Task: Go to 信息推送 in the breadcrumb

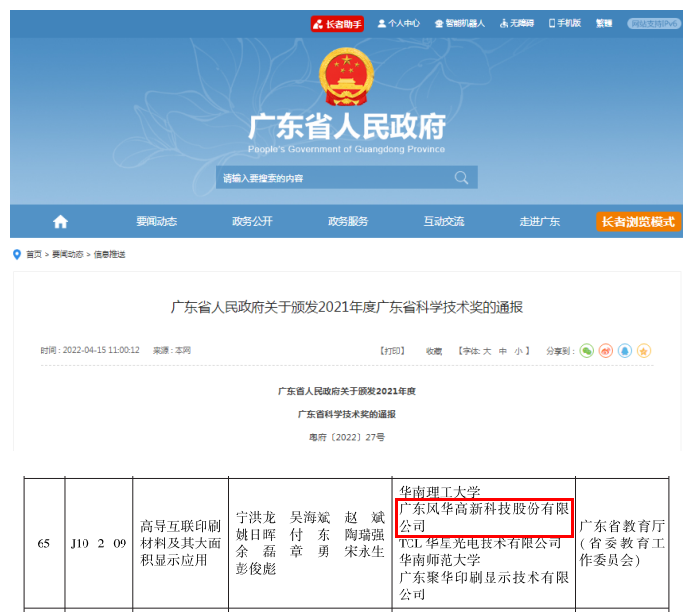Action: (x=110, y=255)
